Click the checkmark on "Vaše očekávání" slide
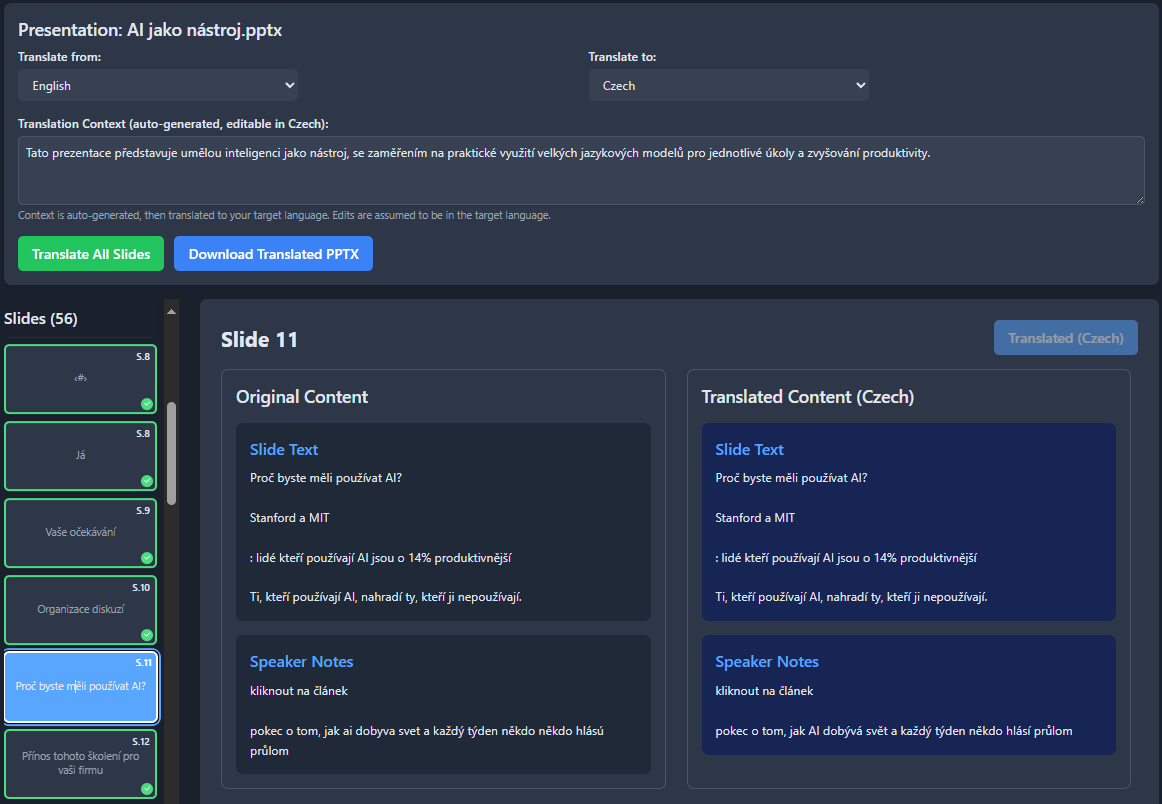Screen dimensions: 1162x804 (x=147, y=558)
